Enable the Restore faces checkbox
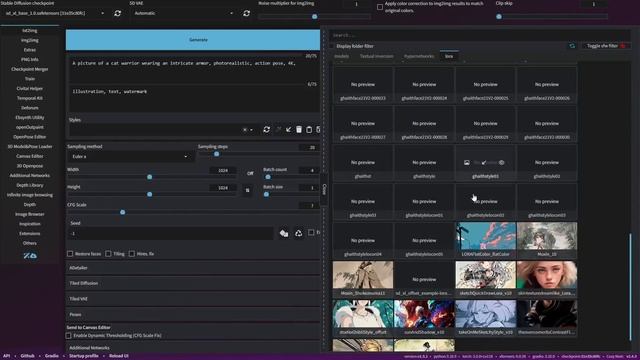Image resolution: width=640 pixels, height=360 pixels. tap(70, 254)
